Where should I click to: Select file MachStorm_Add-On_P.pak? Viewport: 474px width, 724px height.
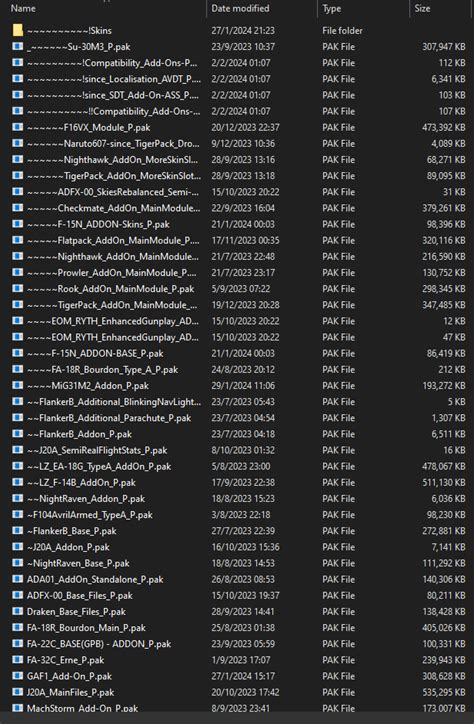[x=82, y=708]
